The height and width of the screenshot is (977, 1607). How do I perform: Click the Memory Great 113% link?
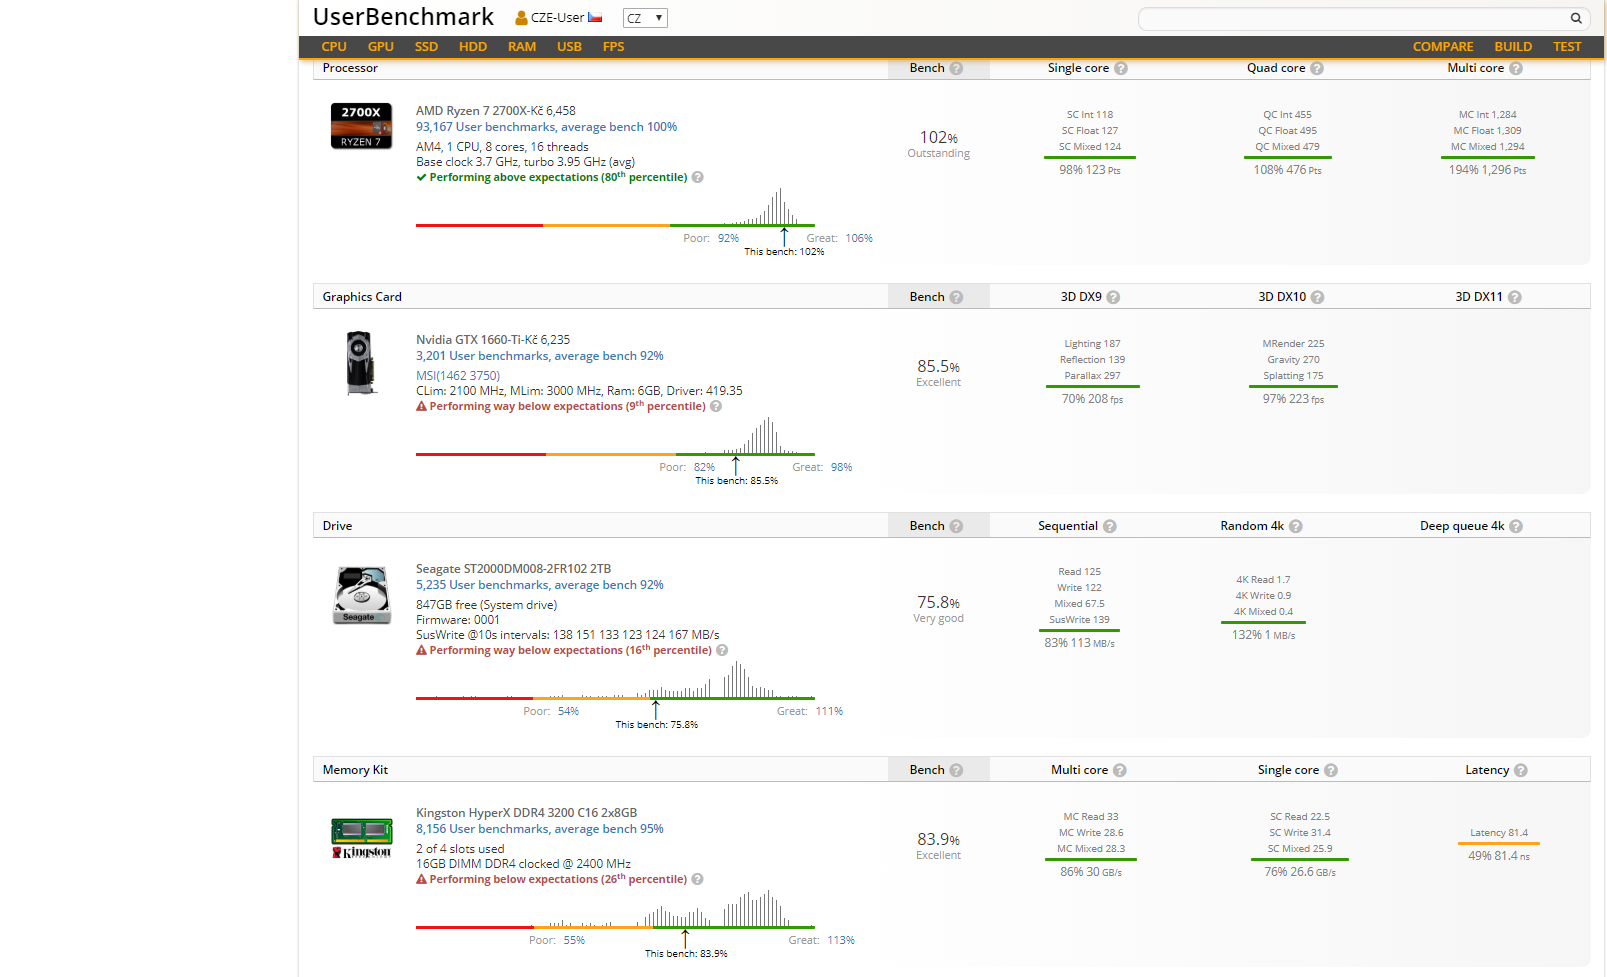pyautogui.click(x=841, y=941)
